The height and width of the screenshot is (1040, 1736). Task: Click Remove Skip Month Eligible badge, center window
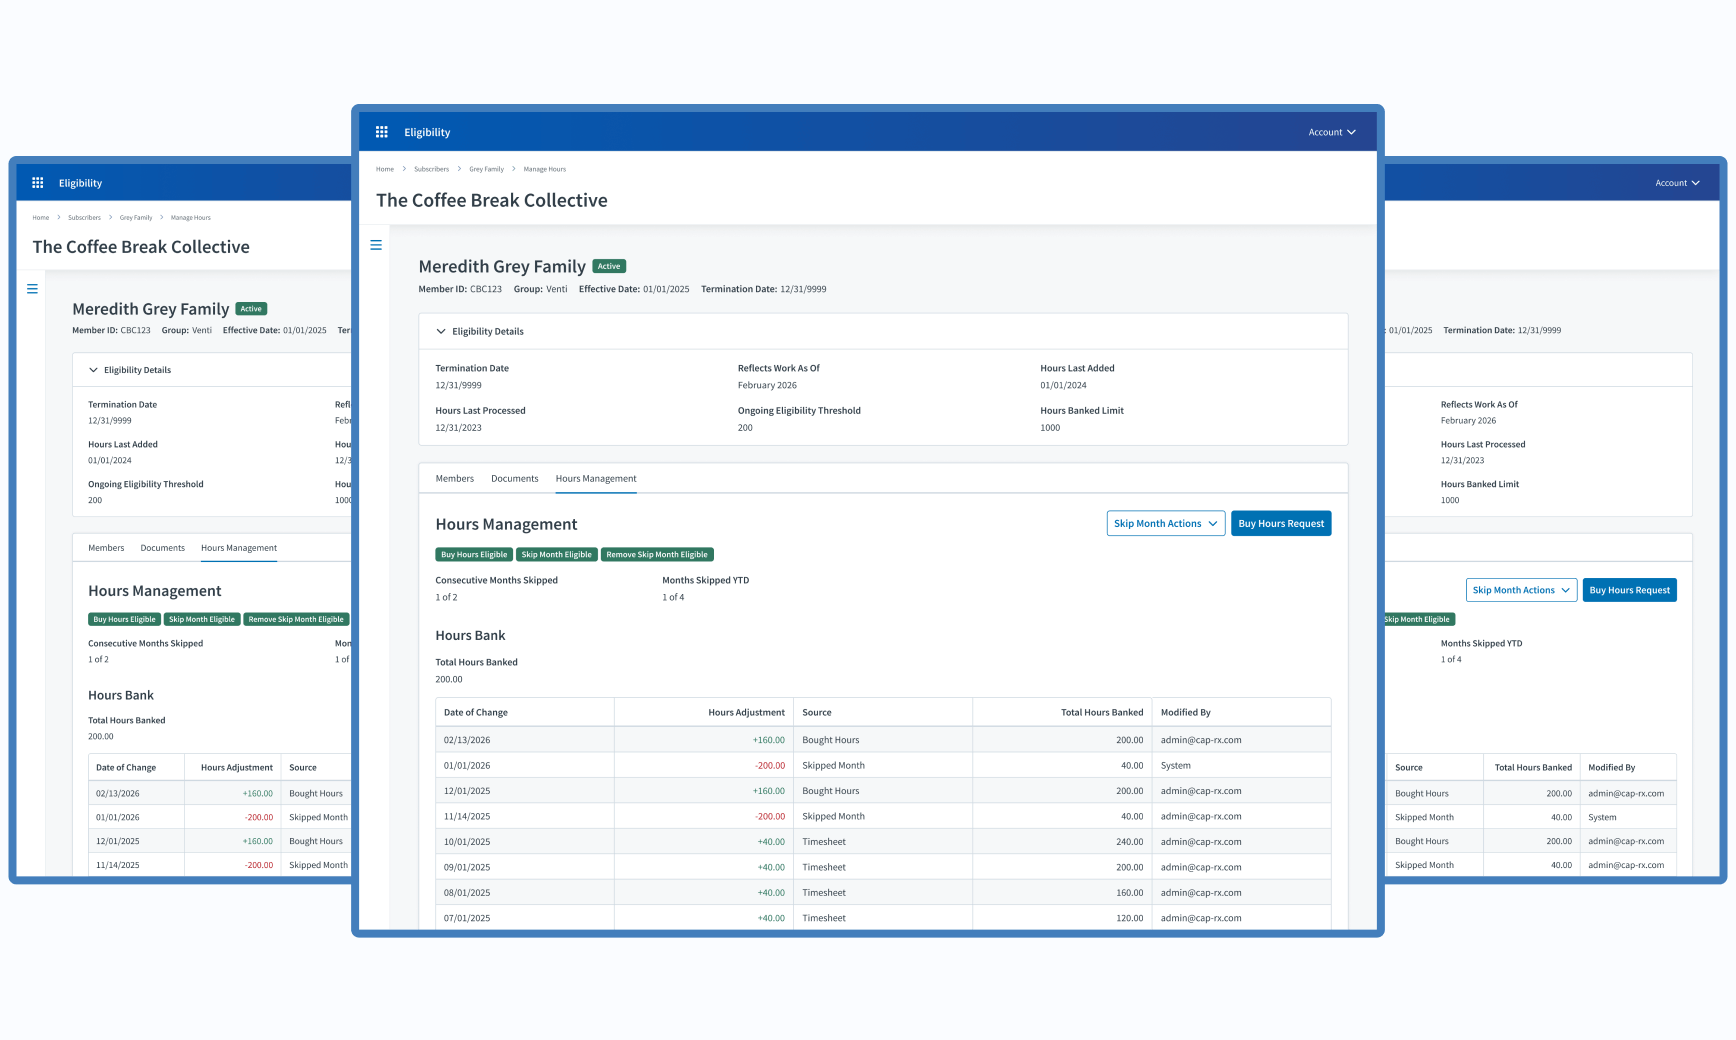pyautogui.click(x=656, y=555)
